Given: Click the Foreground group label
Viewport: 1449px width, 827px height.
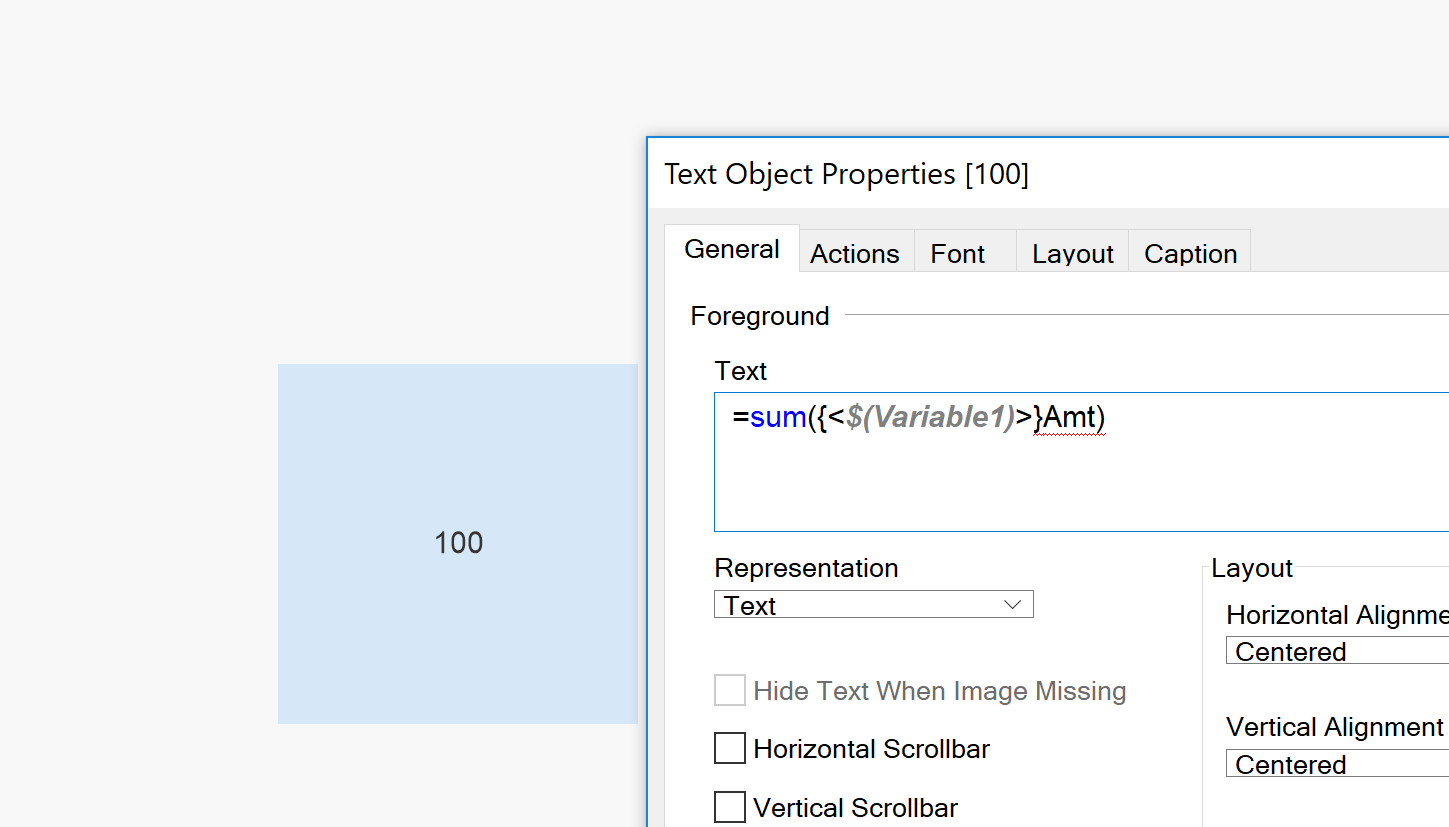Looking at the screenshot, I should tap(760, 316).
